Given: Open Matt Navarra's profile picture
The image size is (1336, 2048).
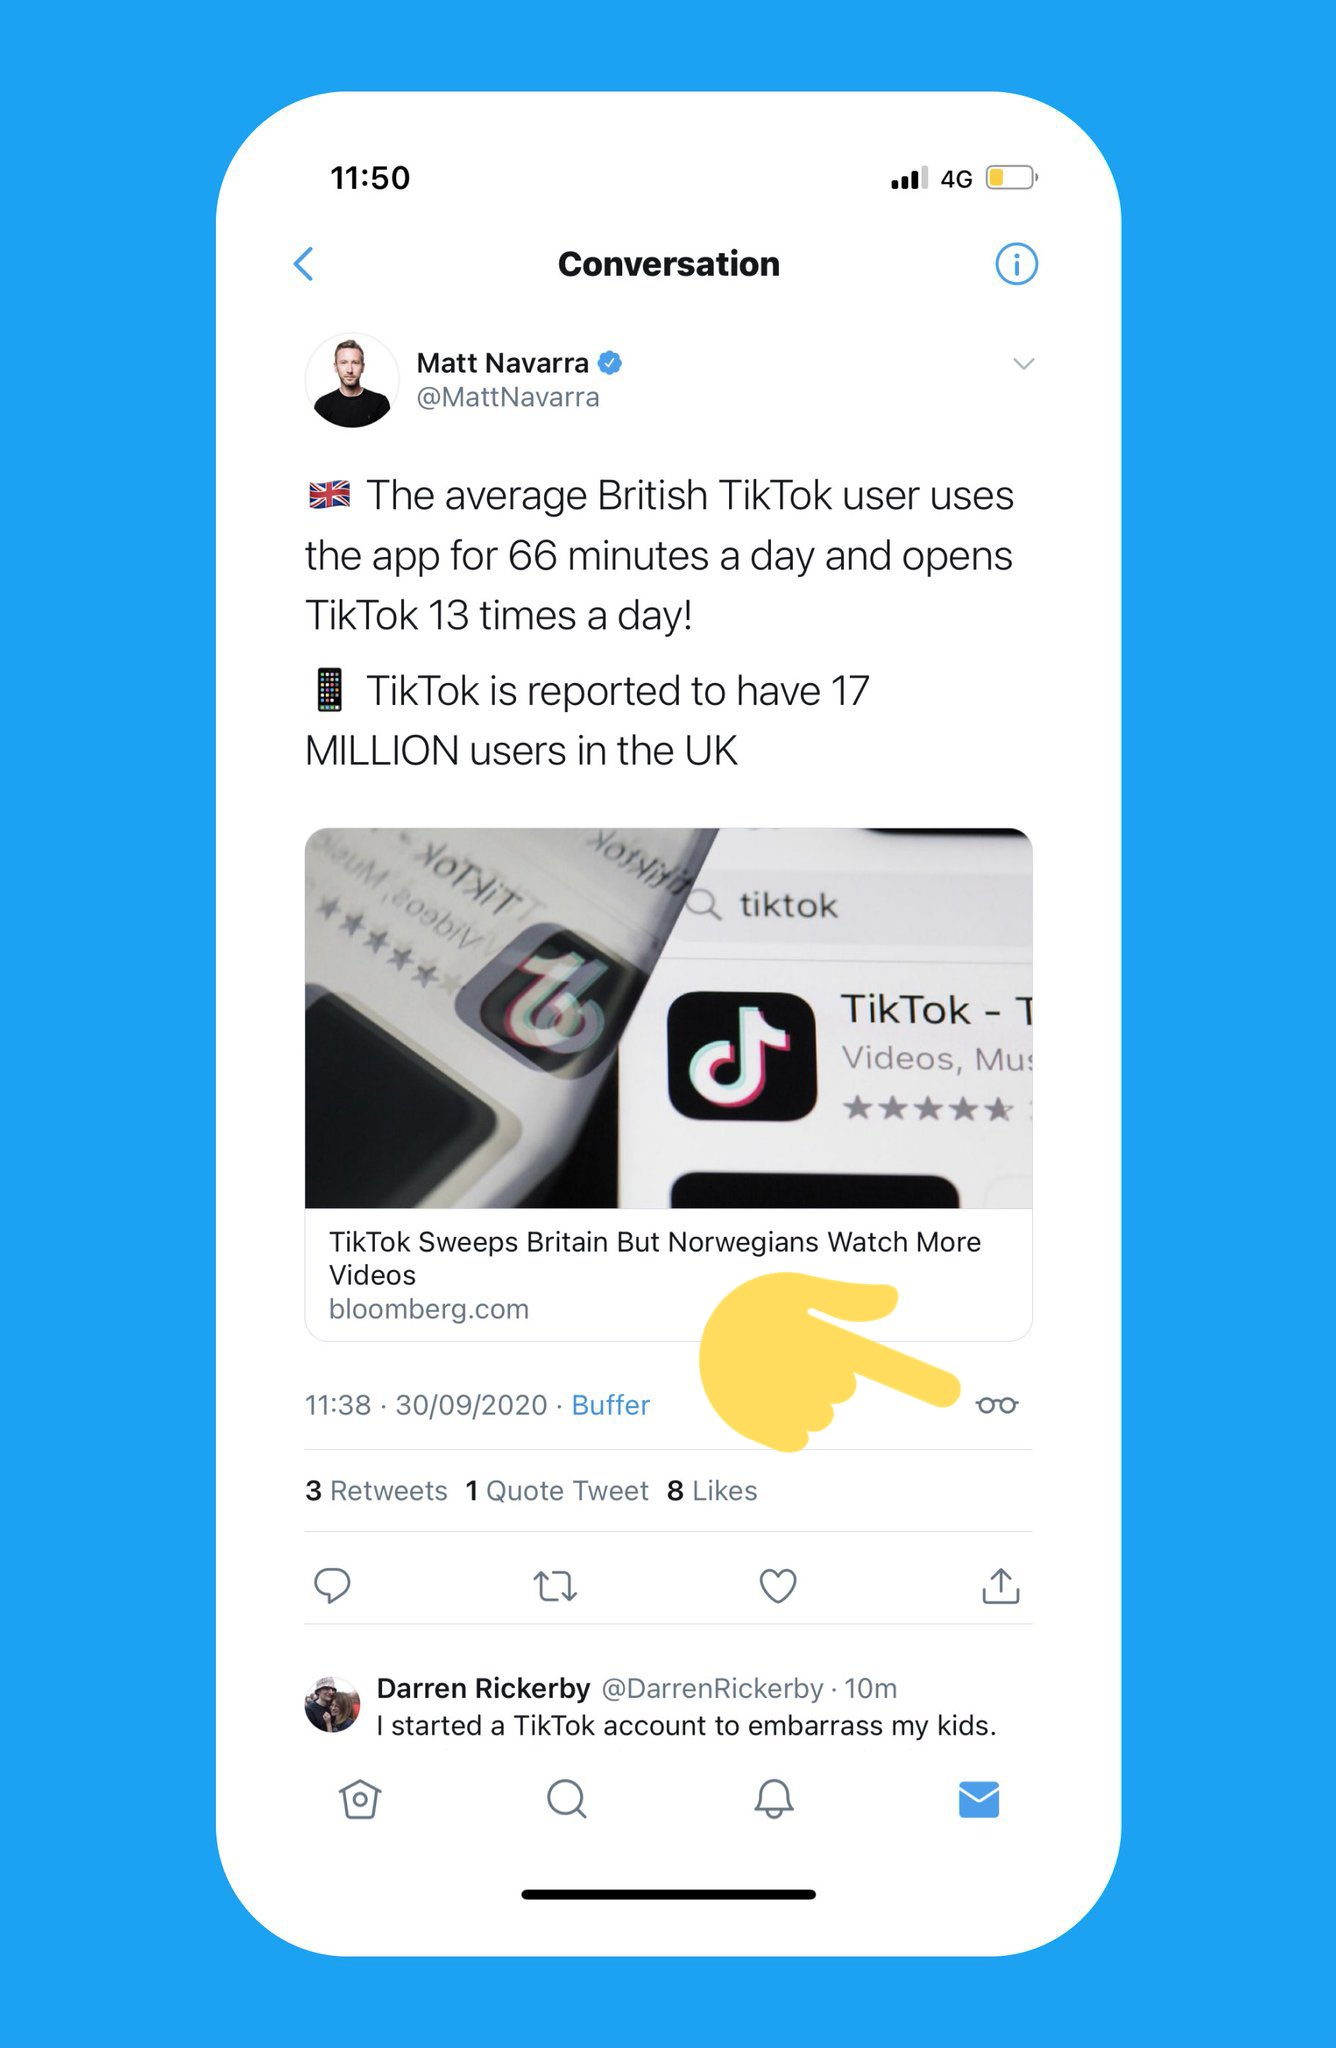Looking at the screenshot, I should click(x=351, y=381).
